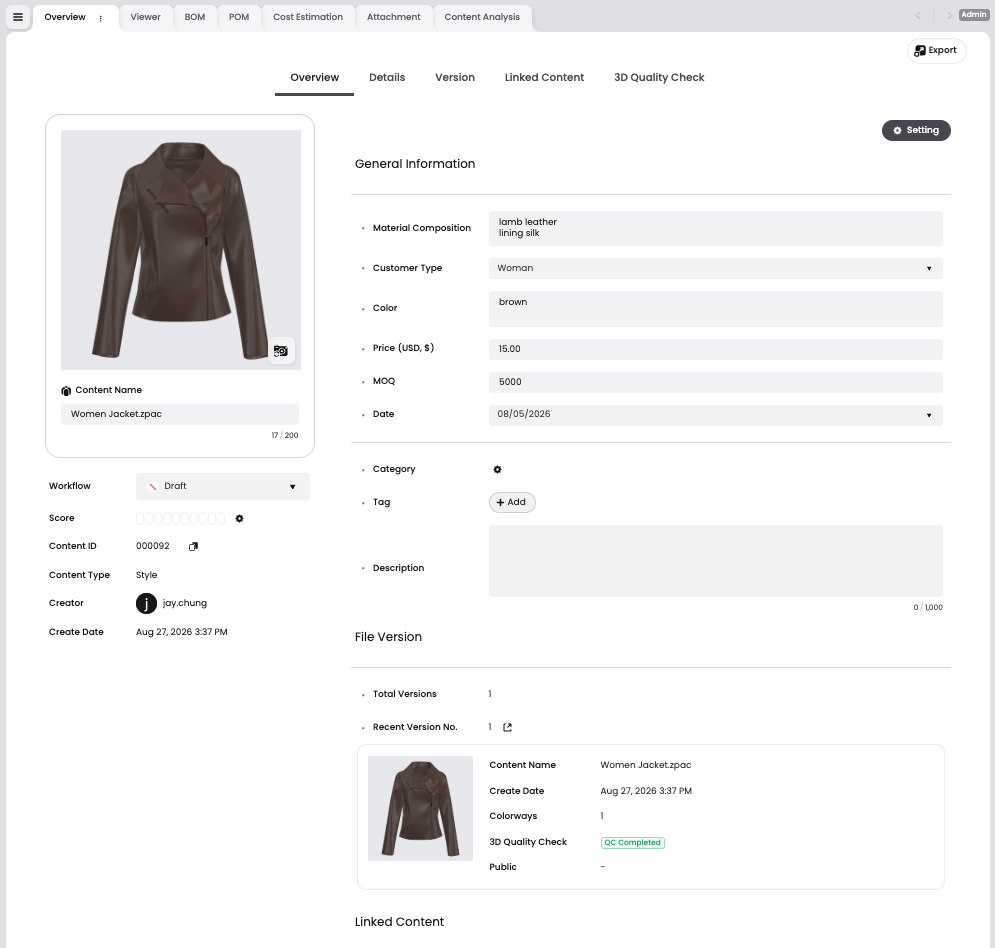
Task: Click the Score rating bar
Action: [180, 519]
